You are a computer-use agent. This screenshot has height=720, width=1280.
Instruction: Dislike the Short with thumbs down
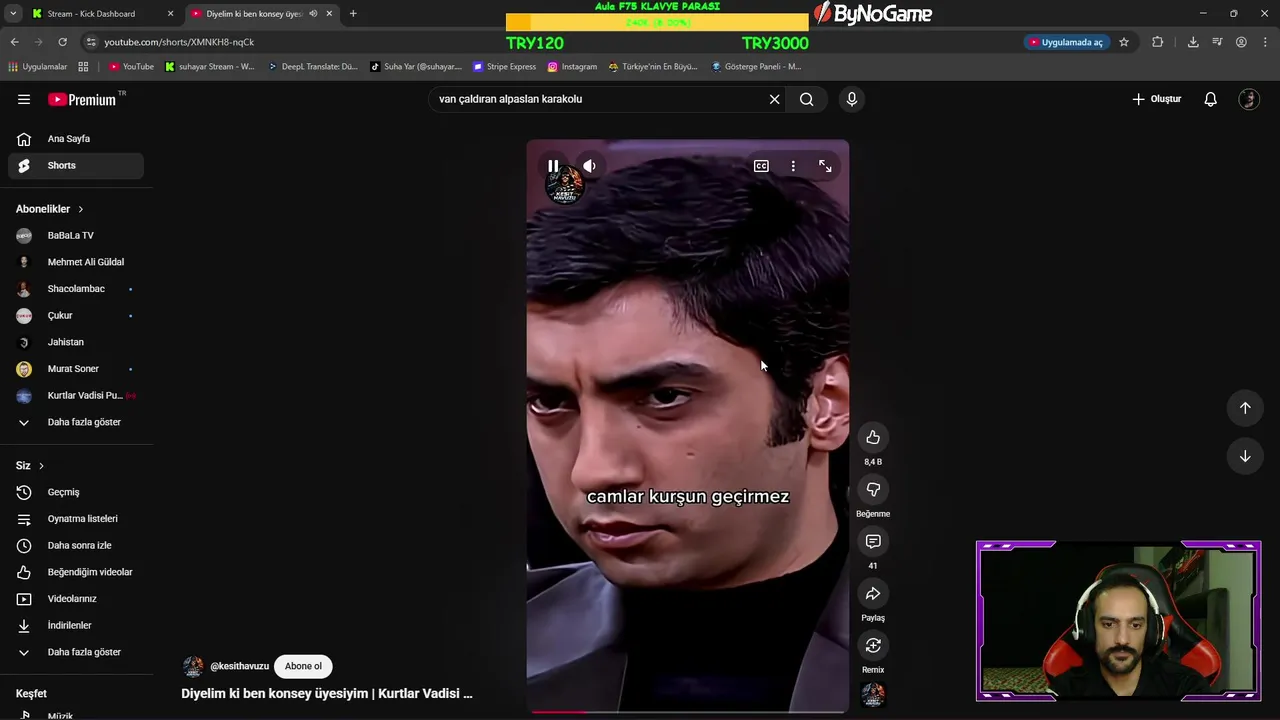coord(873,489)
